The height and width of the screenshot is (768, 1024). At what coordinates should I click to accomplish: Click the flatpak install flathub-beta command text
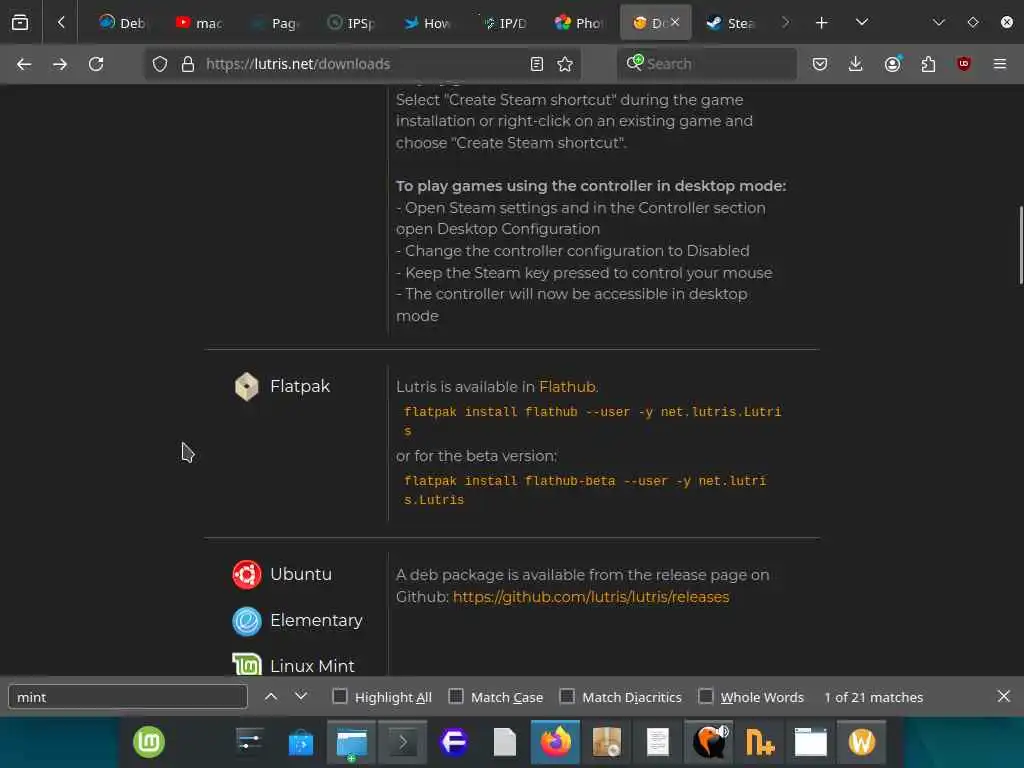coord(585,490)
